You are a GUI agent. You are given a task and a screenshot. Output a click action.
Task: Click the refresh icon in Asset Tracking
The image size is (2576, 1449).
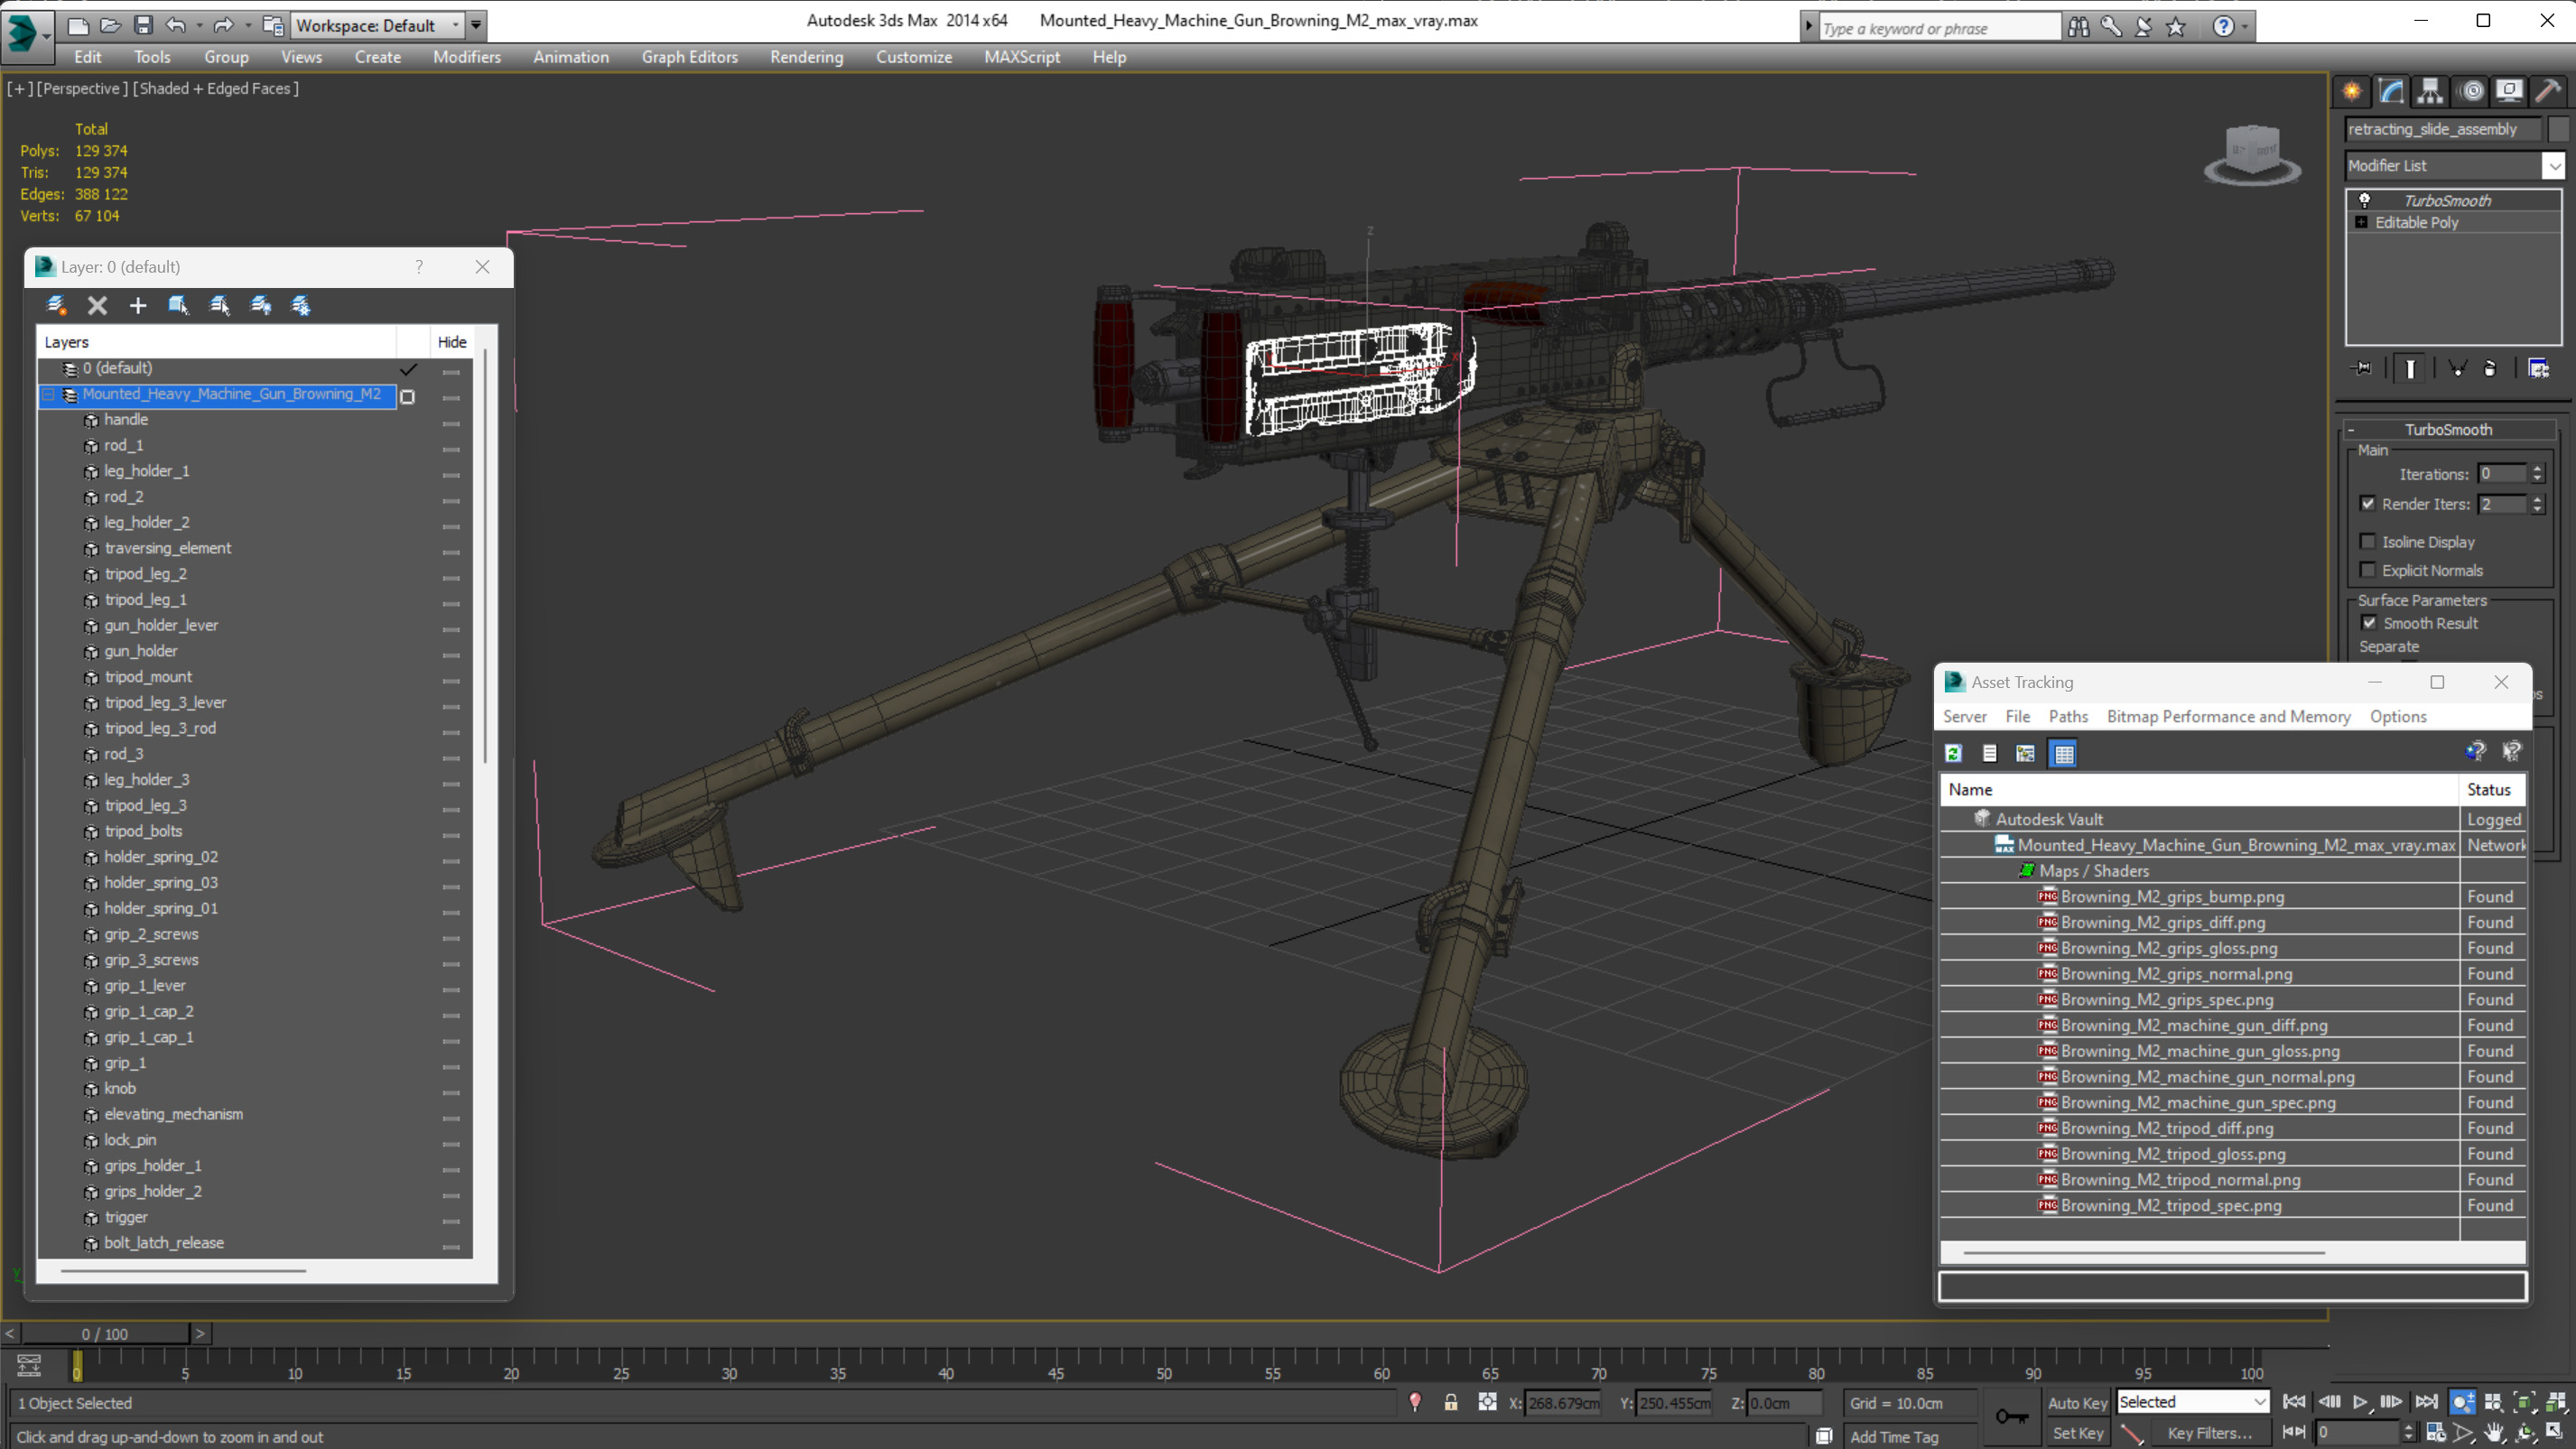point(1953,753)
